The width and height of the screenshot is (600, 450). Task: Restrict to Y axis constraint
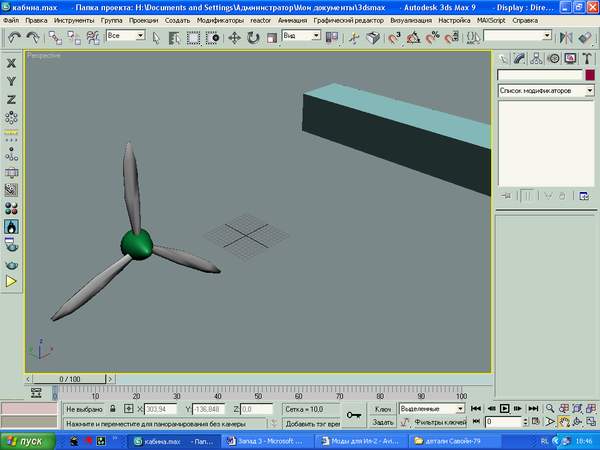point(11,81)
